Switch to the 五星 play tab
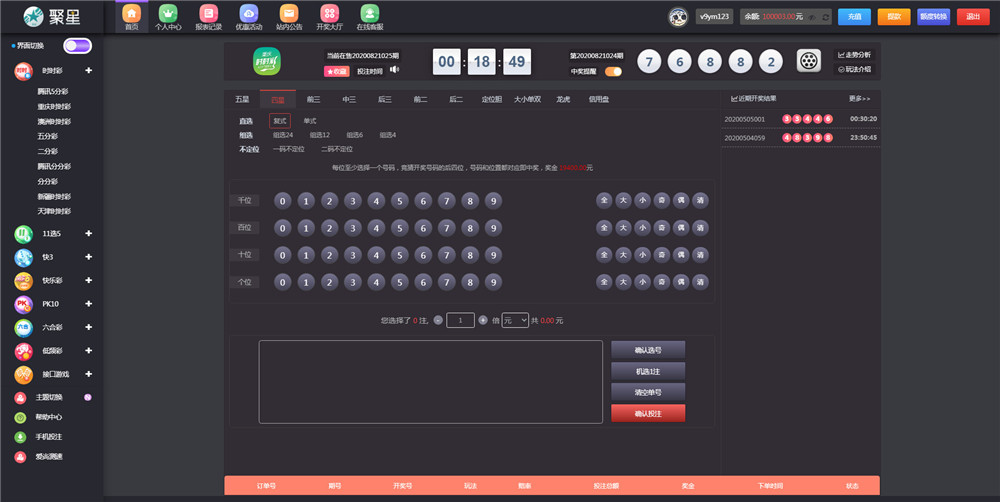The height and width of the screenshot is (502, 1000). click(x=242, y=99)
